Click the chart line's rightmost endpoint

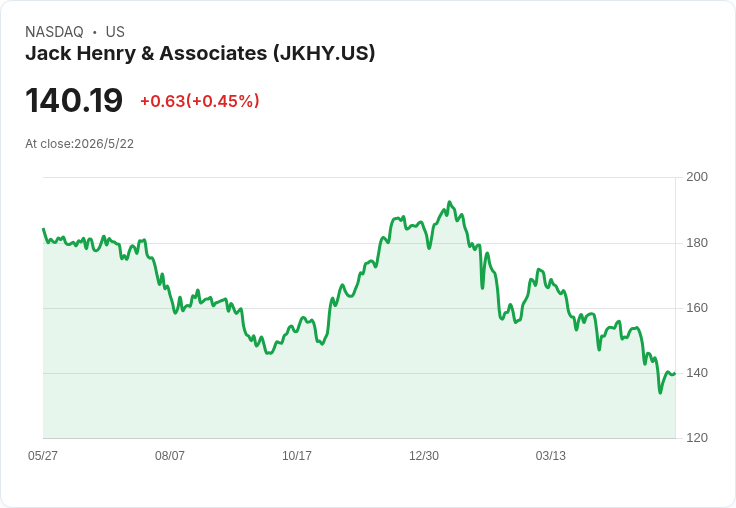point(675,374)
